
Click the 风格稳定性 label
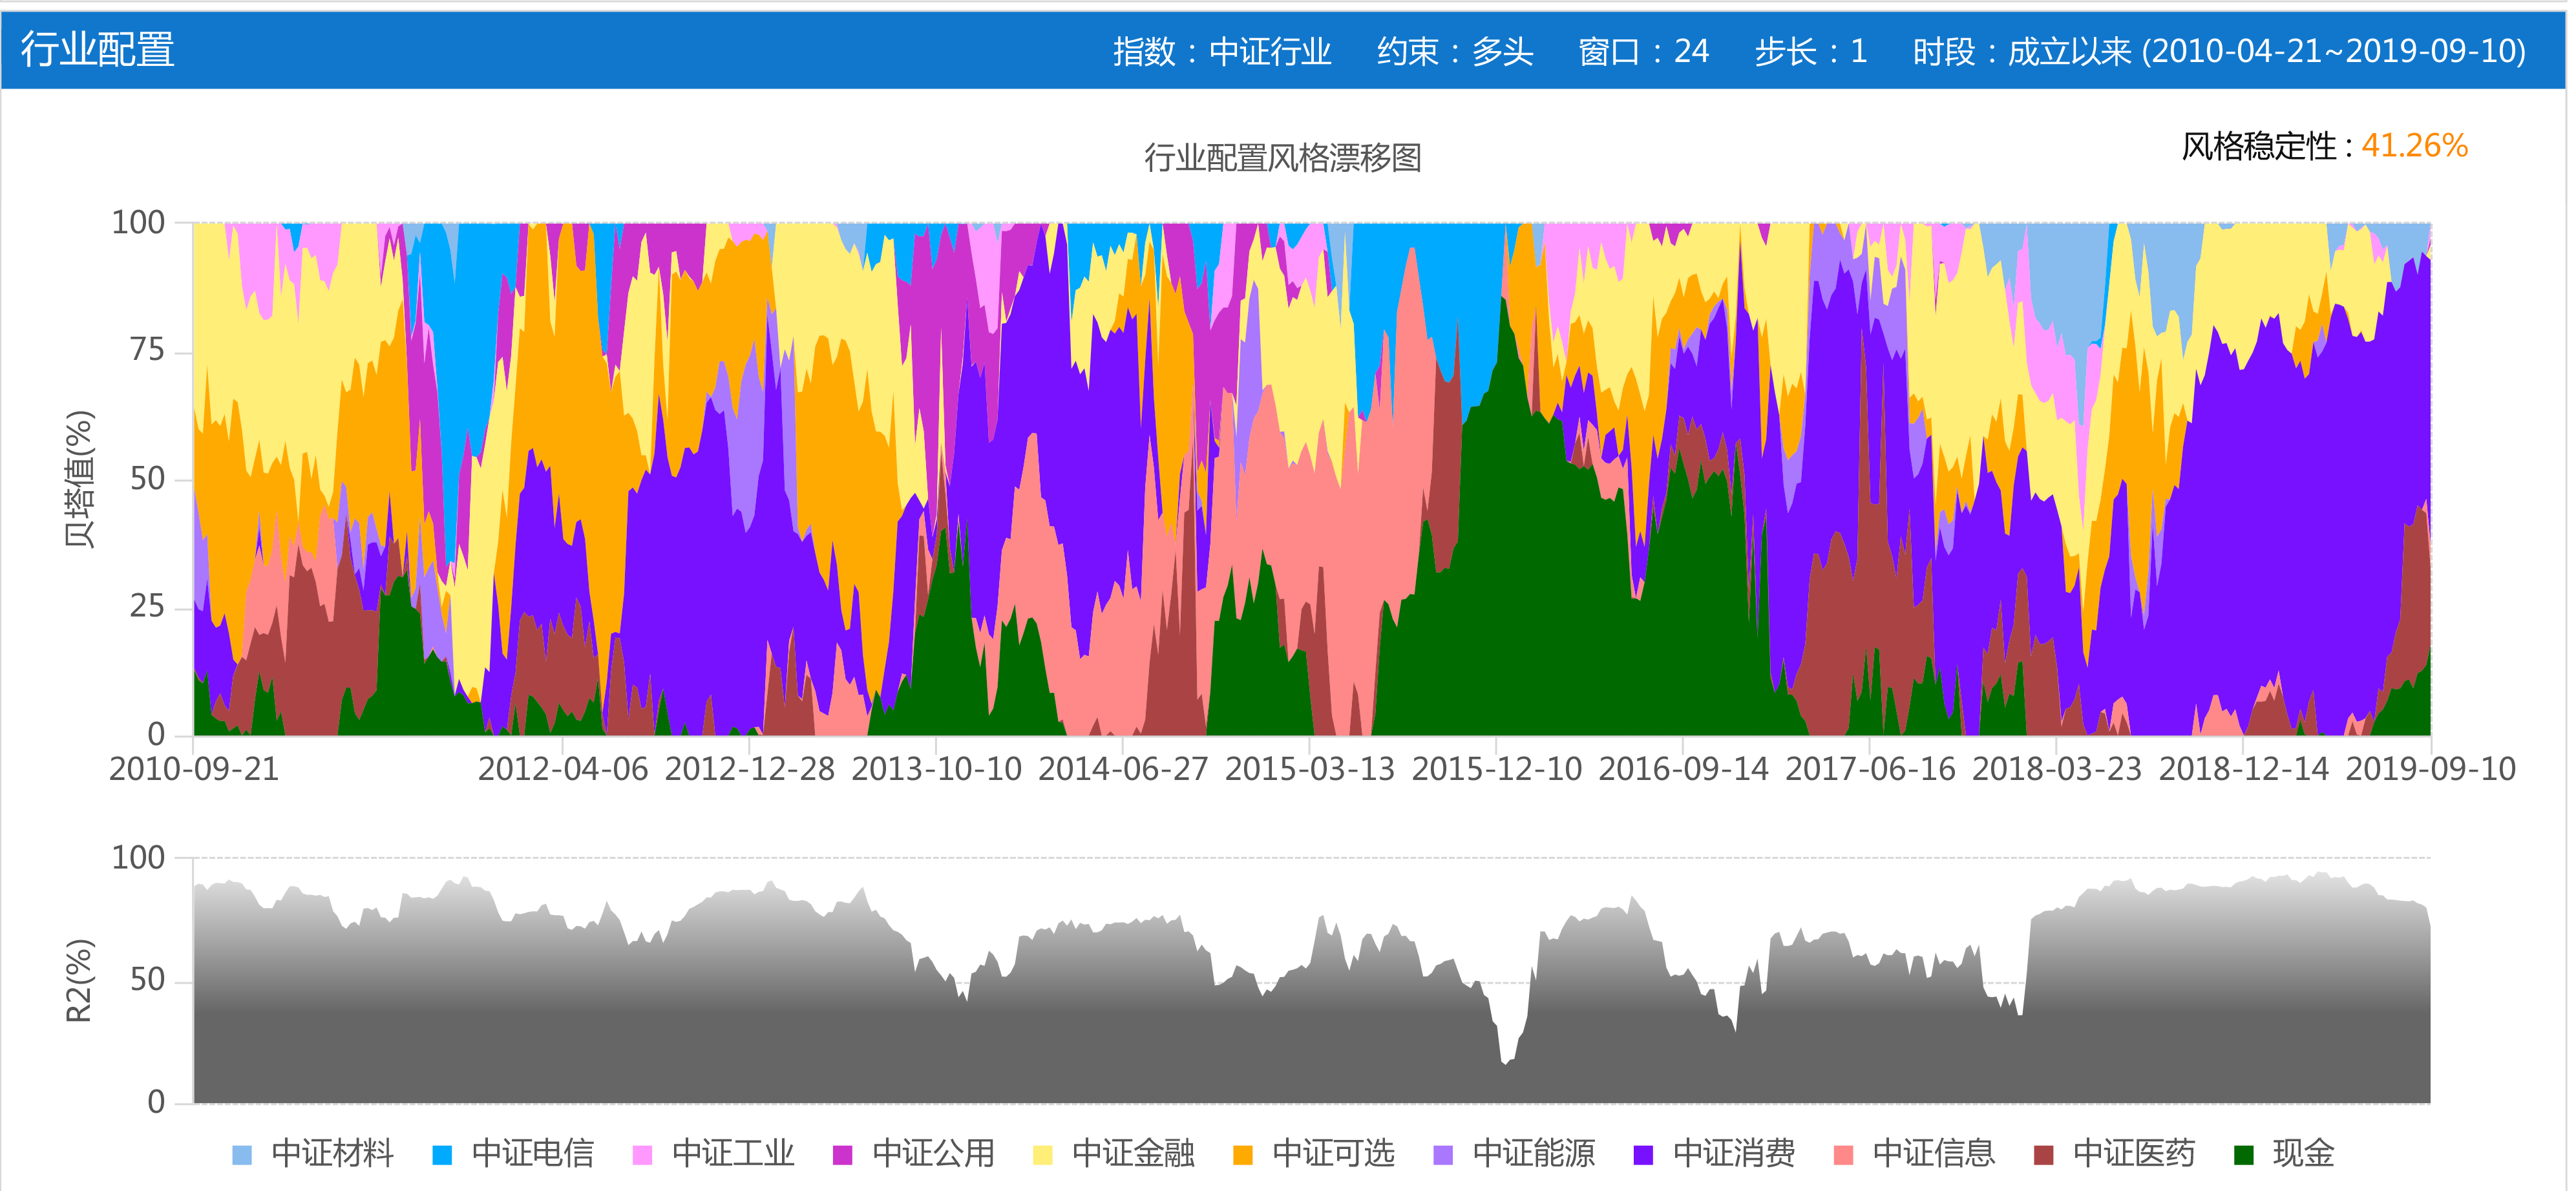[2267, 146]
